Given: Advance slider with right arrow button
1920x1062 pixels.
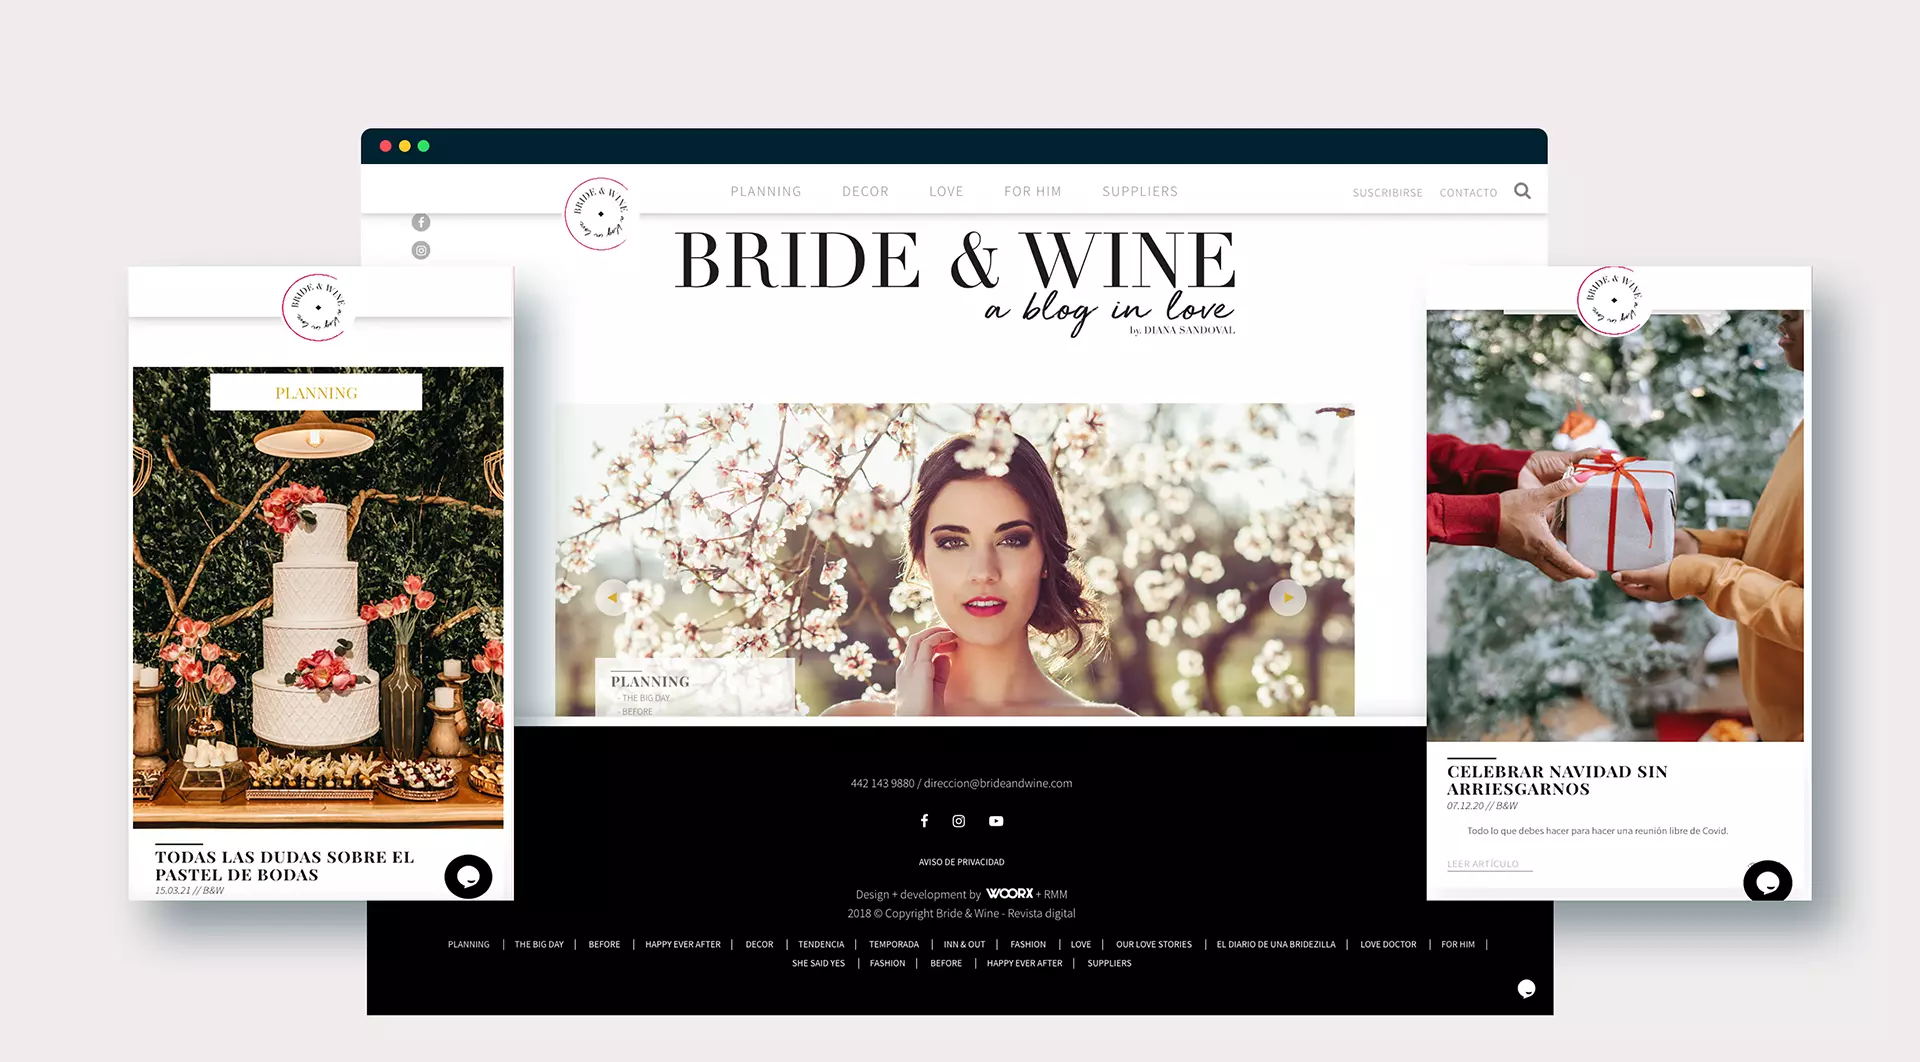Looking at the screenshot, I should (1287, 598).
